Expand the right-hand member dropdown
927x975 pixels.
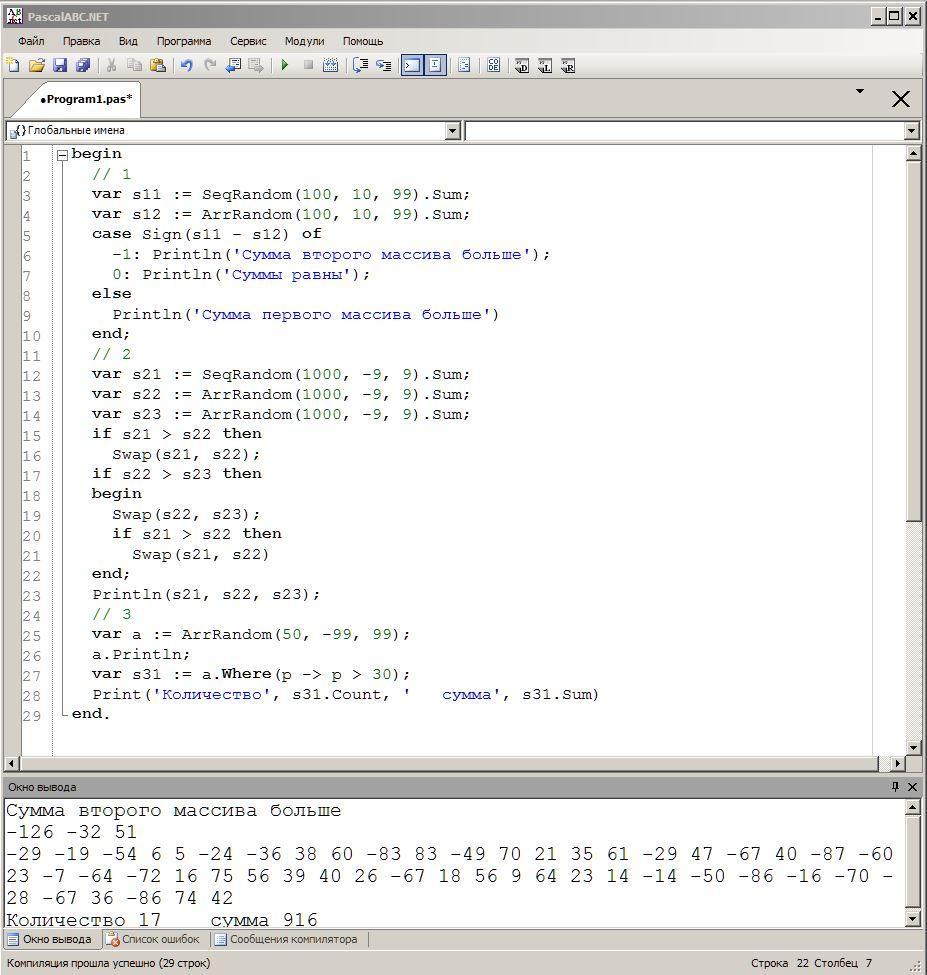[x=911, y=131]
